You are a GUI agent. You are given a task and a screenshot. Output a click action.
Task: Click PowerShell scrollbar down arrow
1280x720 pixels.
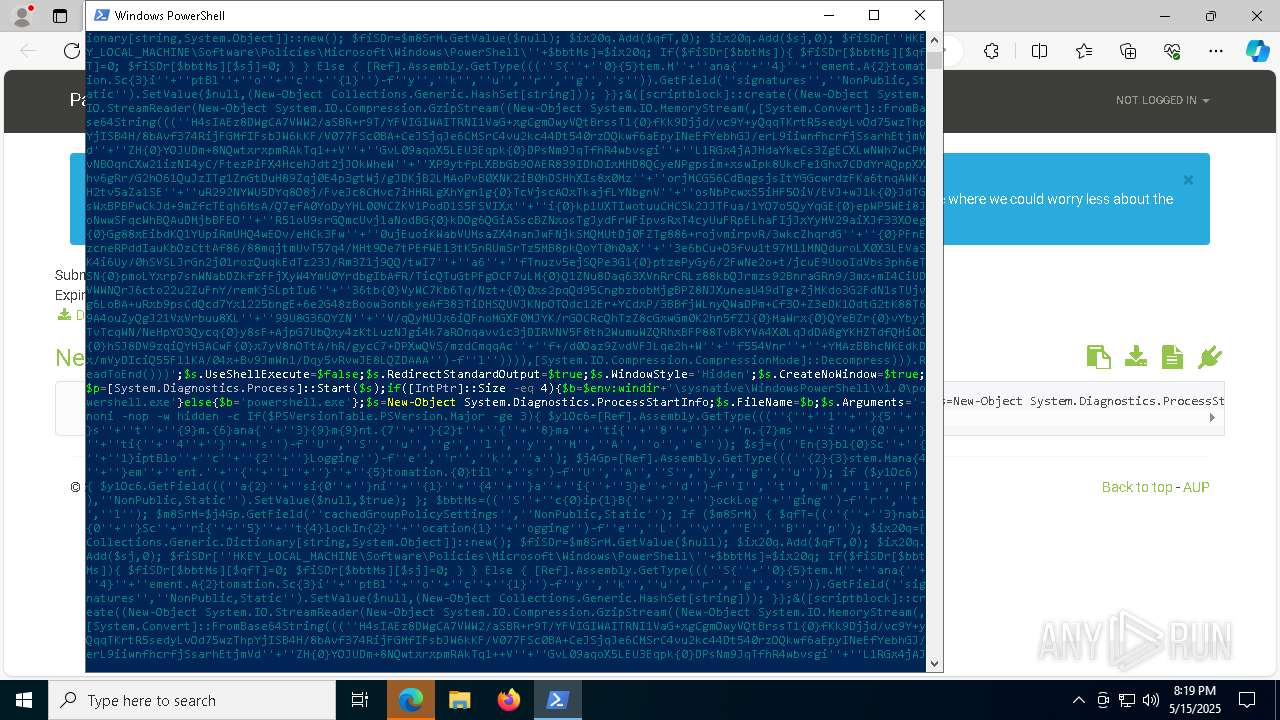934,663
